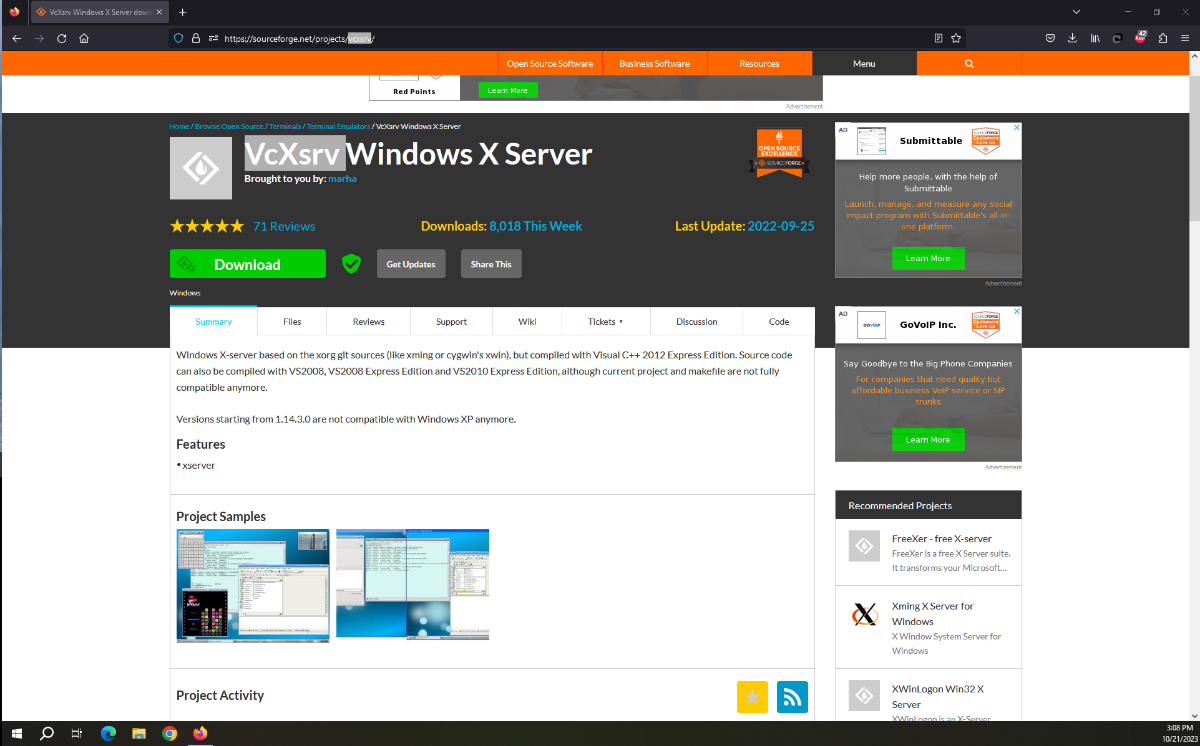Screen dimensions: 1200x746
Task: Bookmark this page with star icon
Action: (x=956, y=38)
